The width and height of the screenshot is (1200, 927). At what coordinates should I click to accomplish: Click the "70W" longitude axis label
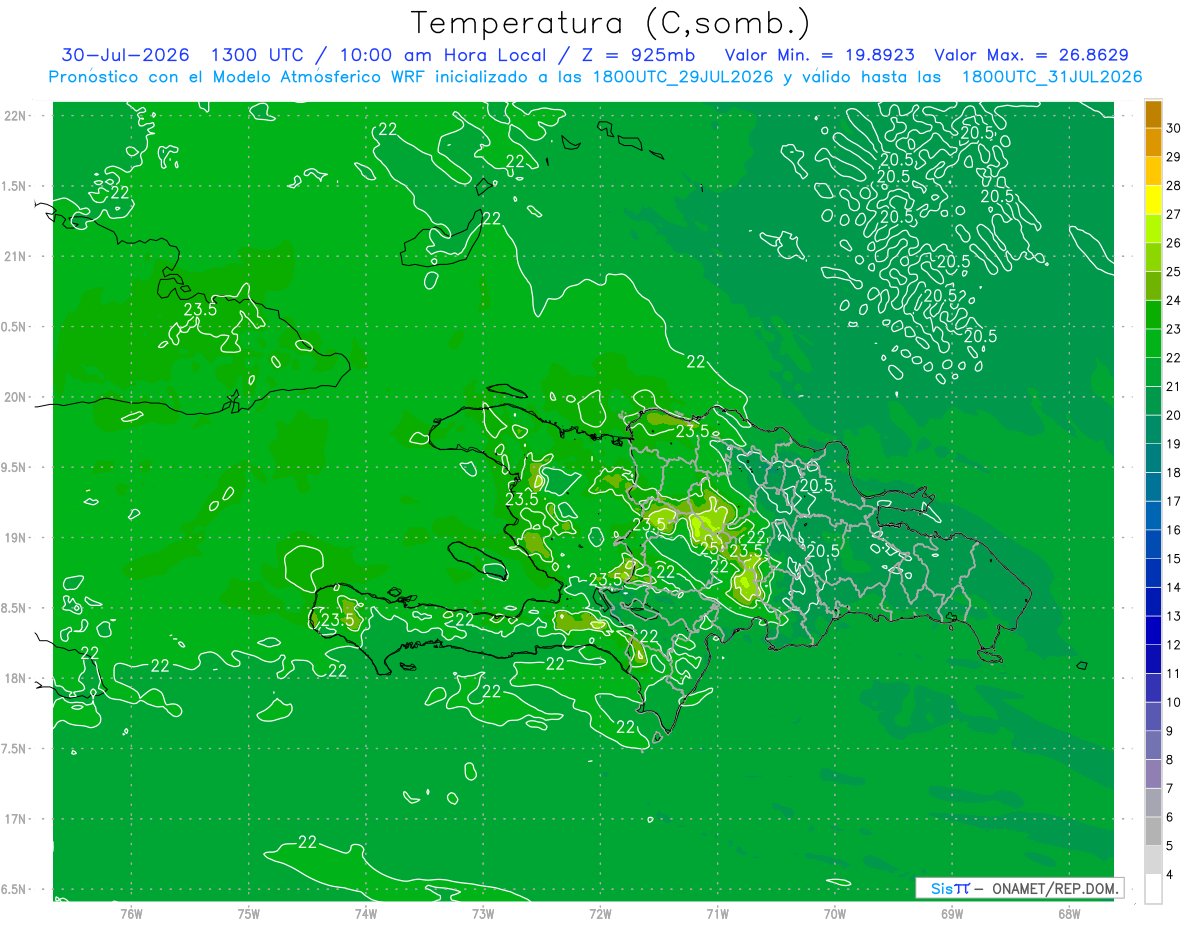[x=834, y=913]
